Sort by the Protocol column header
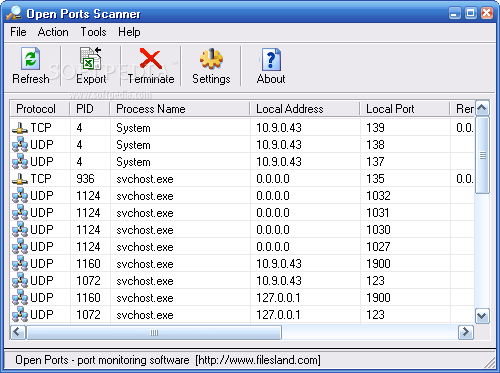Image resolution: width=500 pixels, height=373 pixels. click(x=40, y=109)
